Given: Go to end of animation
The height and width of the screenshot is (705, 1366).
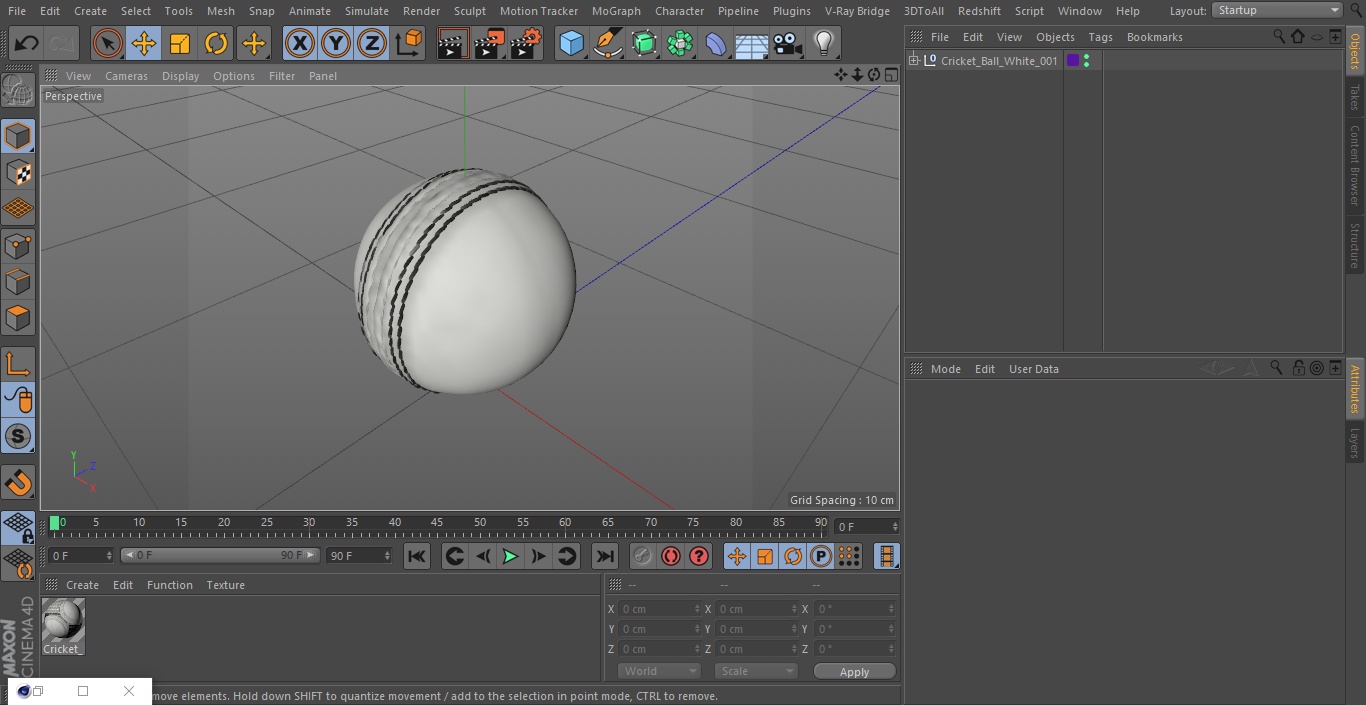Looking at the screenshot, I should click(x=605, y=556).
